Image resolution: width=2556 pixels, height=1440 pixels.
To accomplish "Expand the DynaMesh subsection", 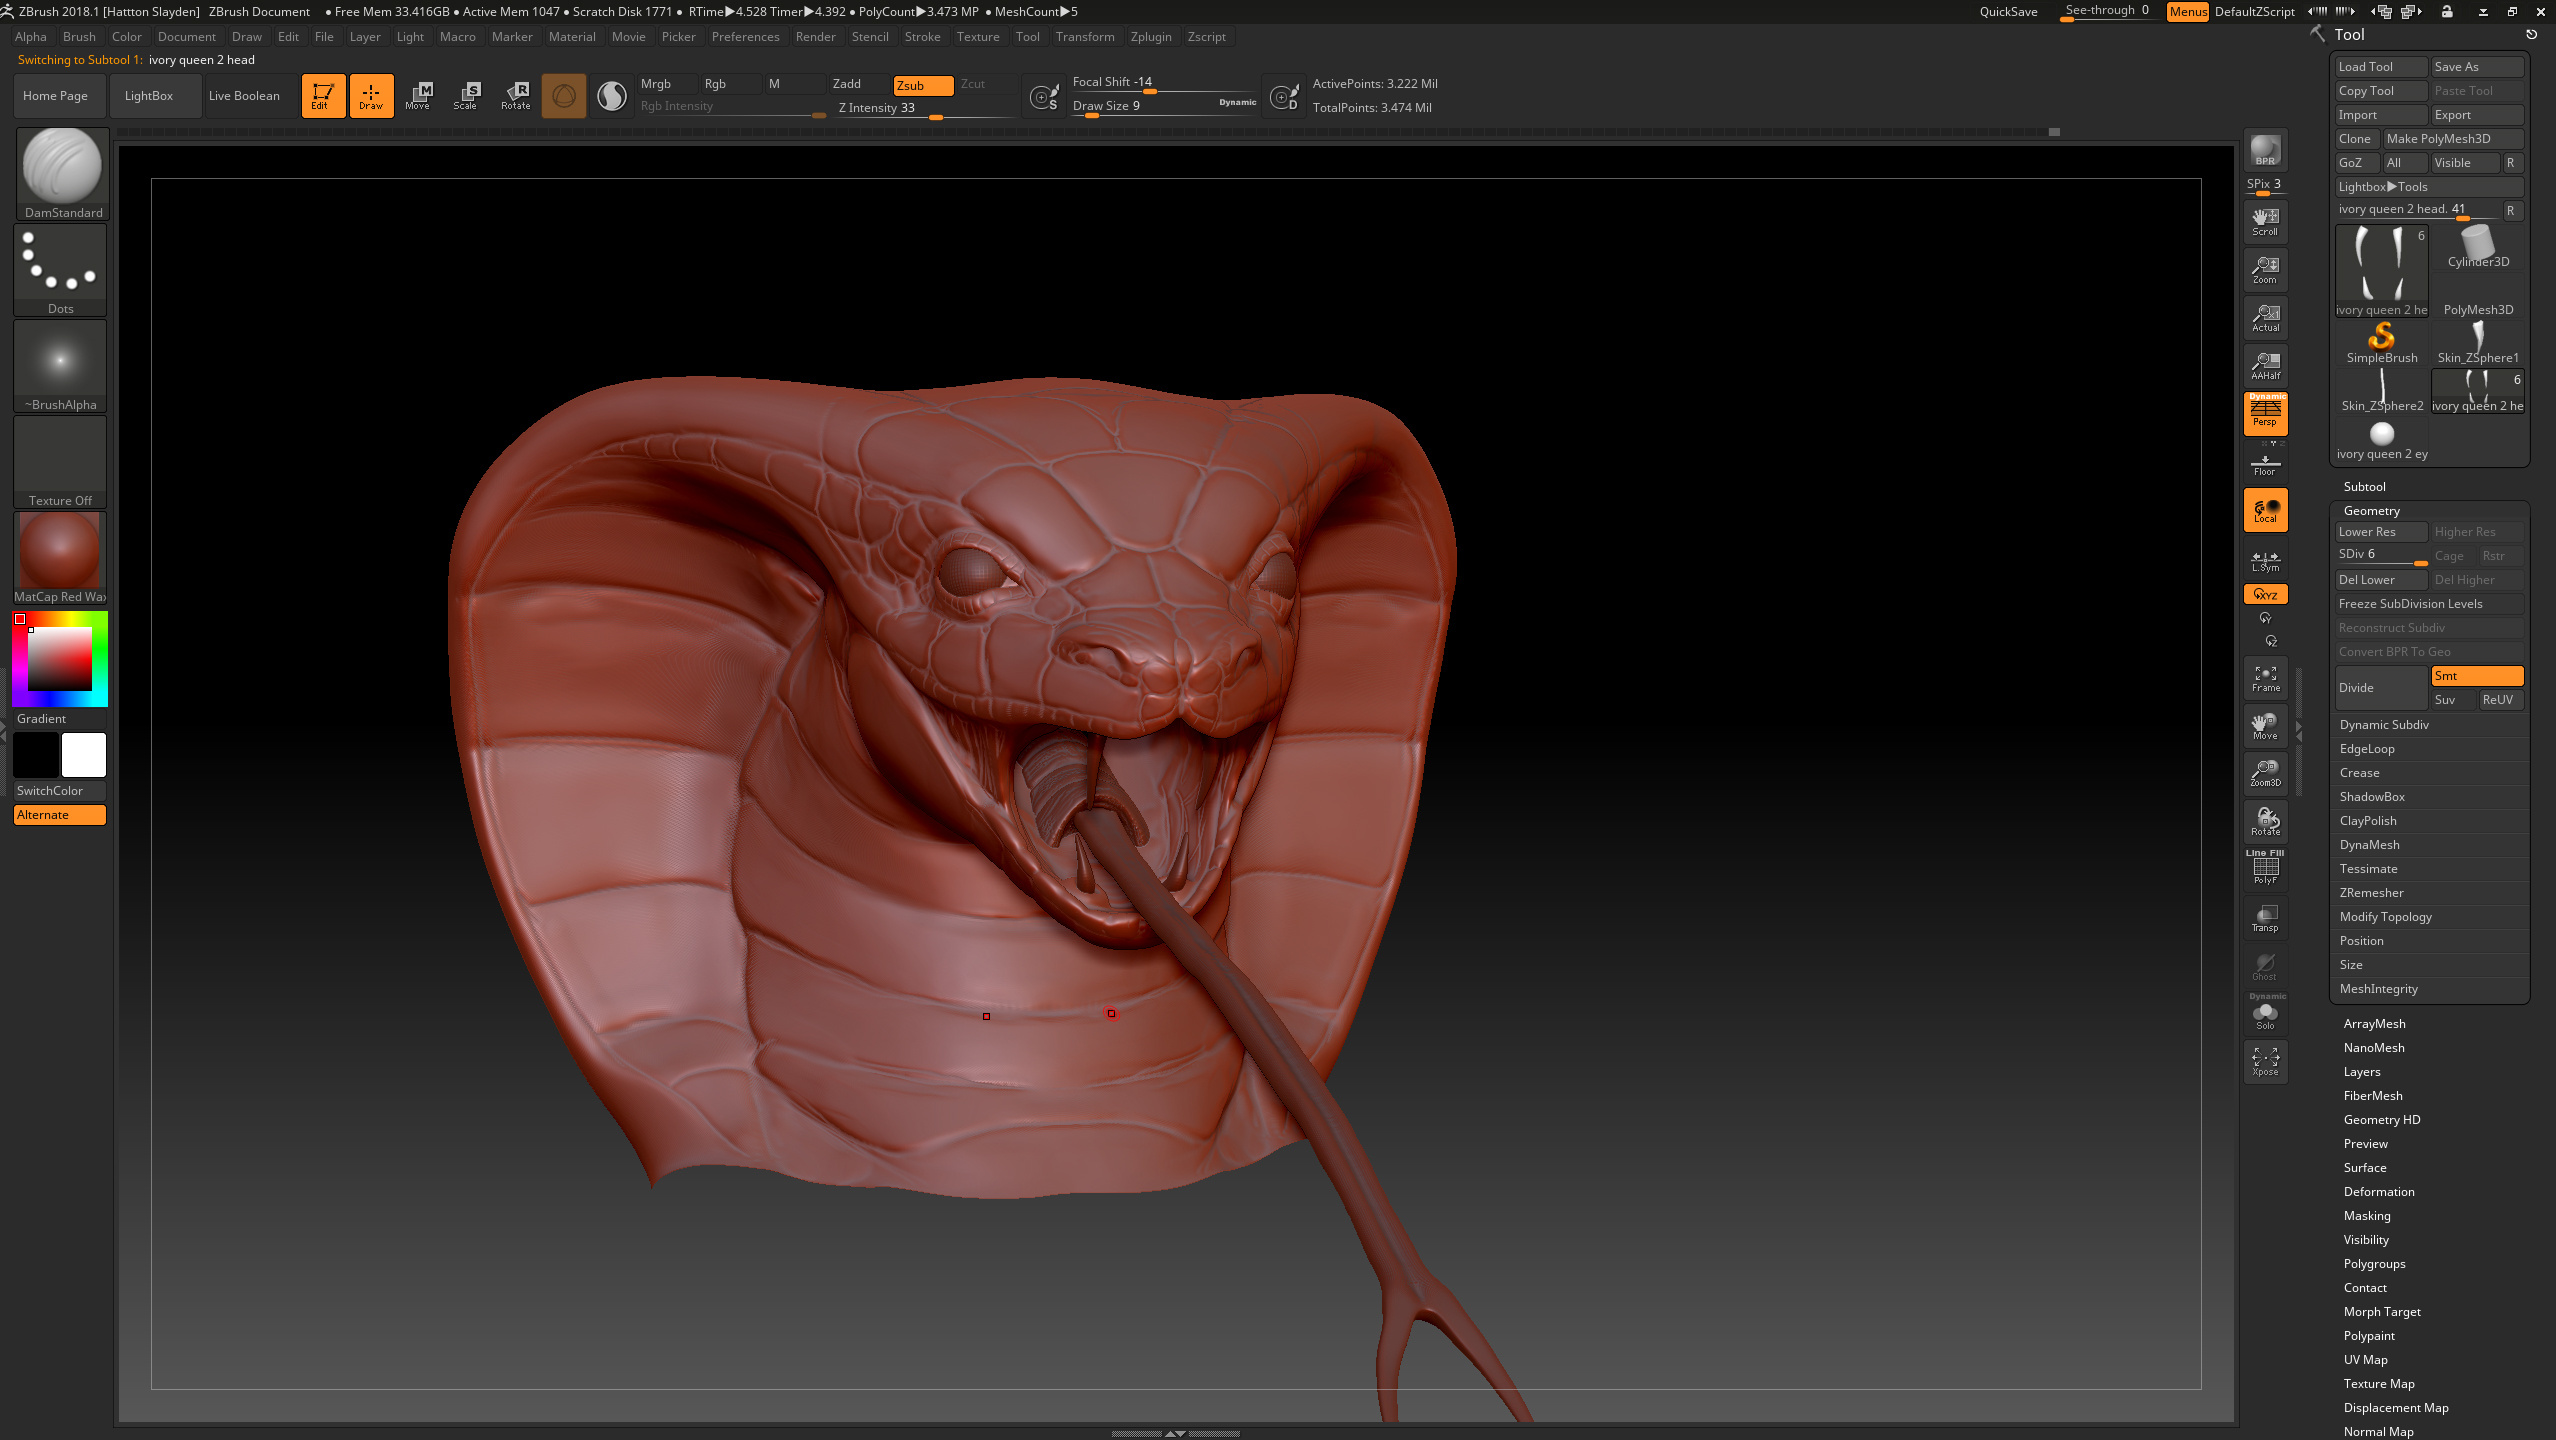I will point(2369,845).
